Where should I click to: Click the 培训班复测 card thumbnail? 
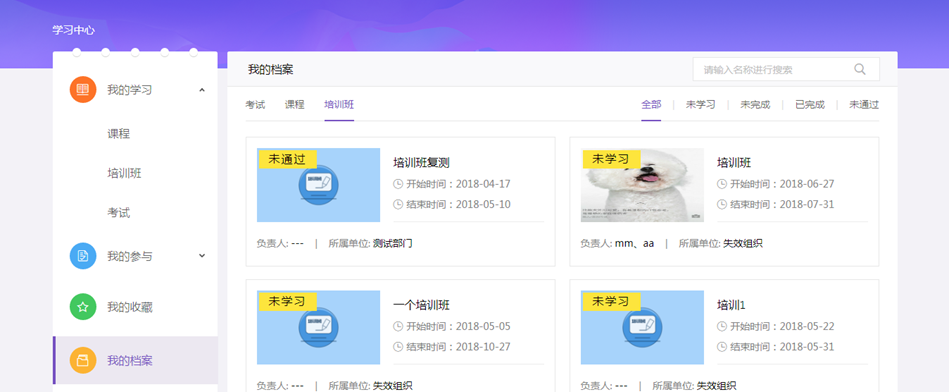[318, 185]
